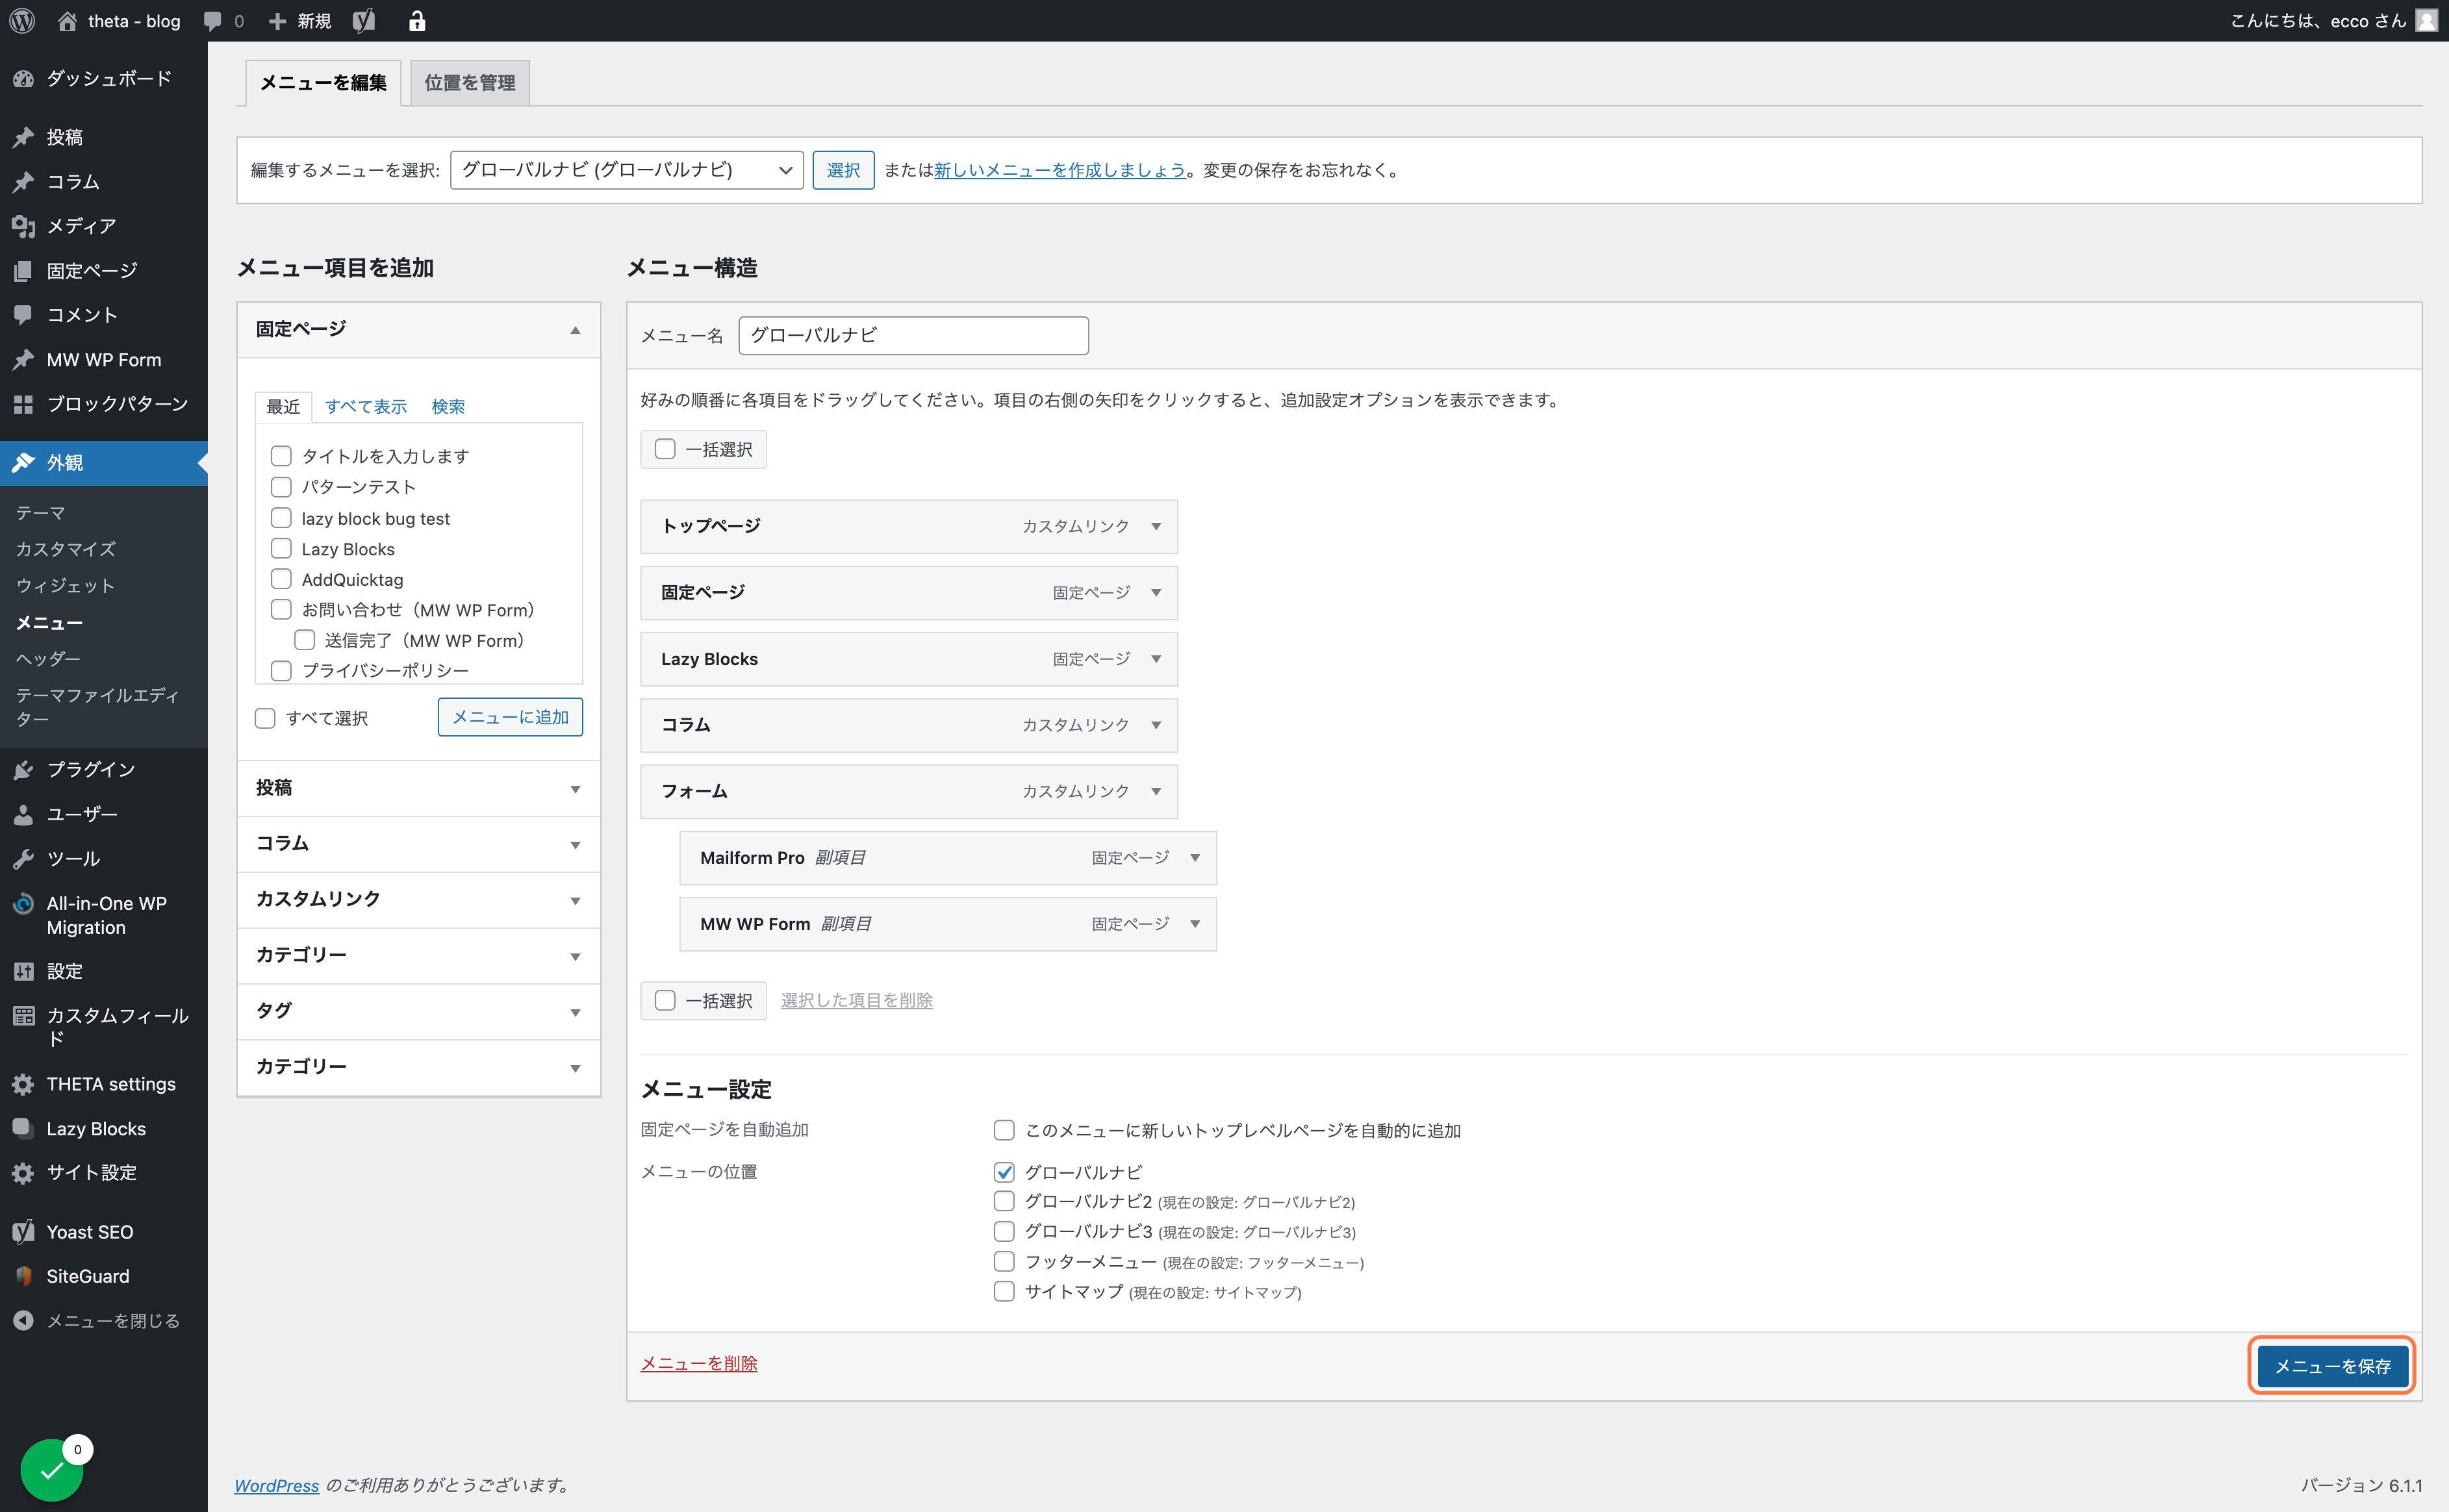Click the padlock icon in admin bar
The height and width of the screenshot is (1512, 2449).
[x=417, y=21]
